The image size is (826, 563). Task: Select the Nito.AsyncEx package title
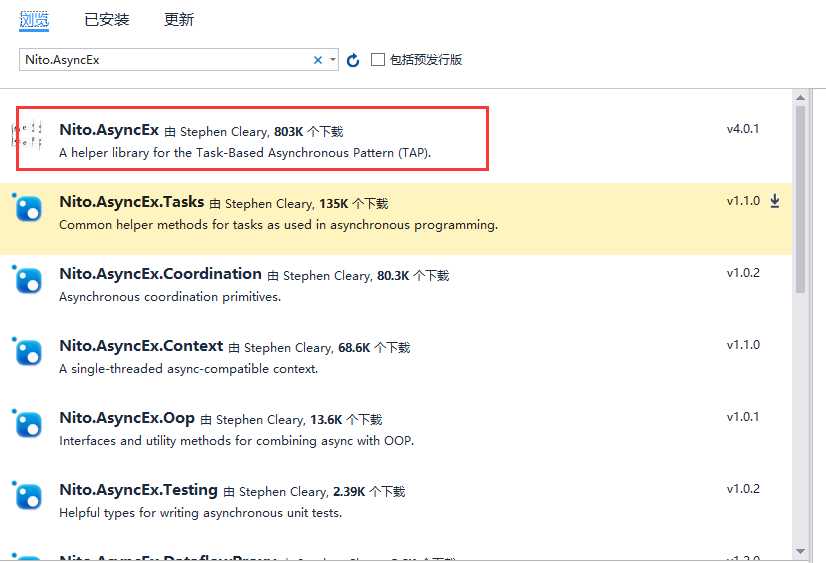[109, 130]
